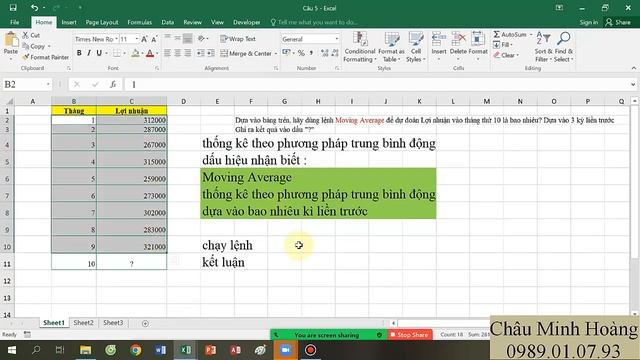
Task: Click Tell me what you want field
Action: (x=314, y=22)
